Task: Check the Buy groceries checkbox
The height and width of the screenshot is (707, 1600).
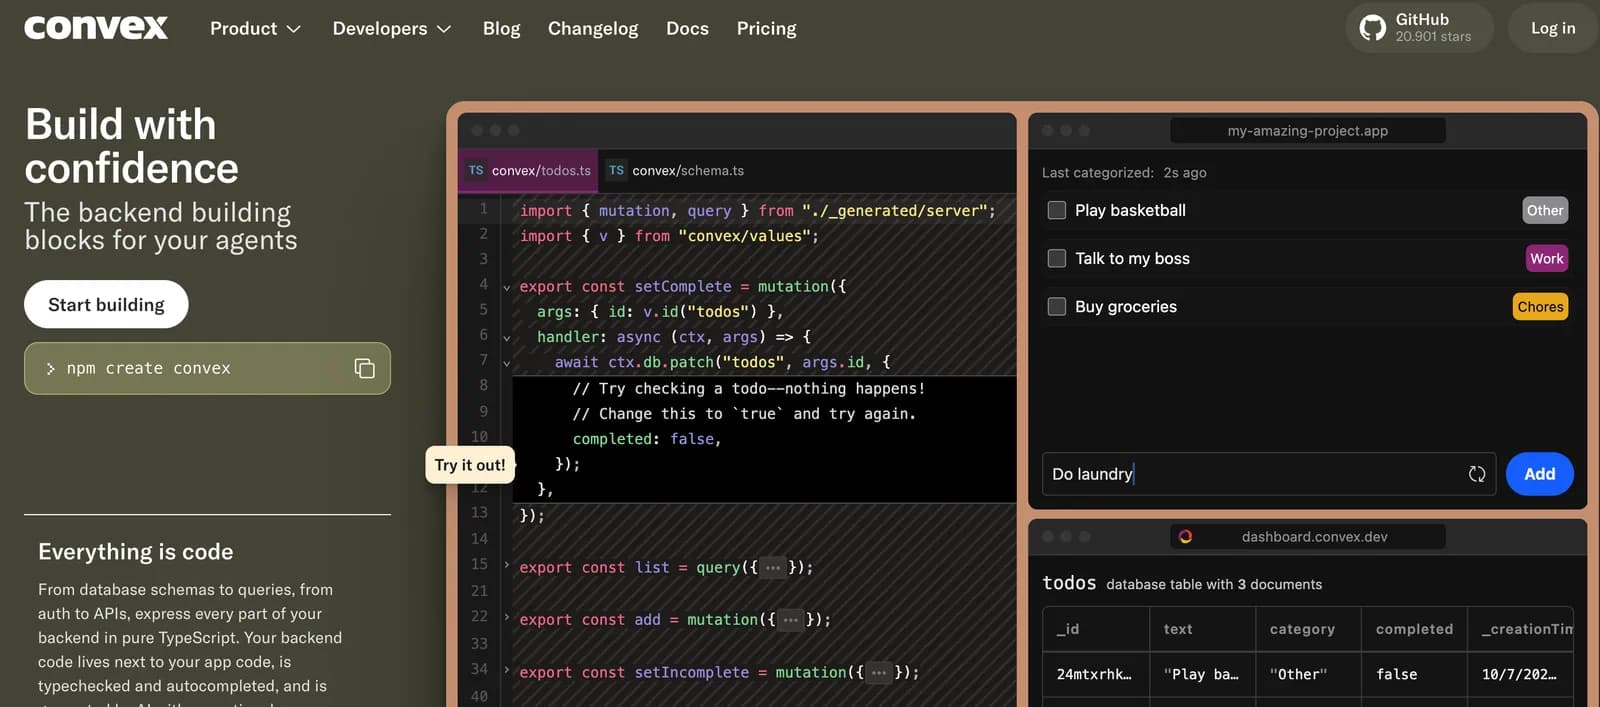Action: click(1056, 306)
